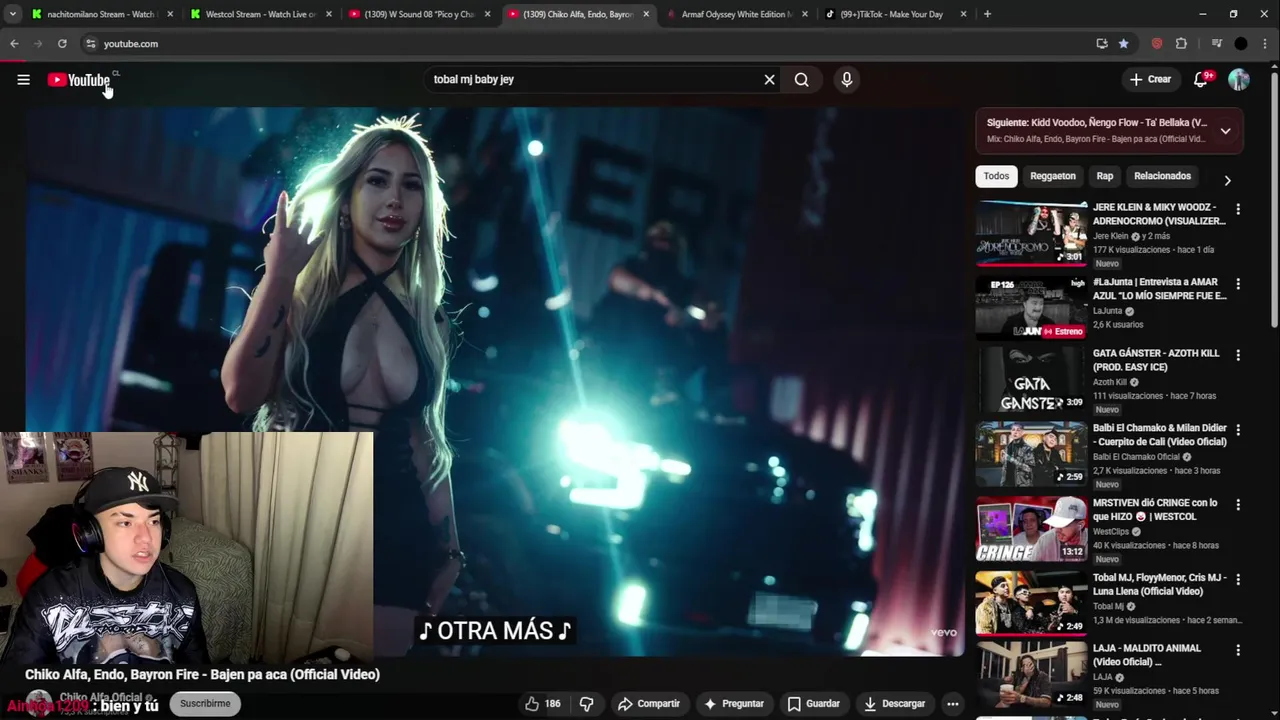1280x720 pixels.
Task: Start voice search with the microphone
Action: (x=847, y=80)
